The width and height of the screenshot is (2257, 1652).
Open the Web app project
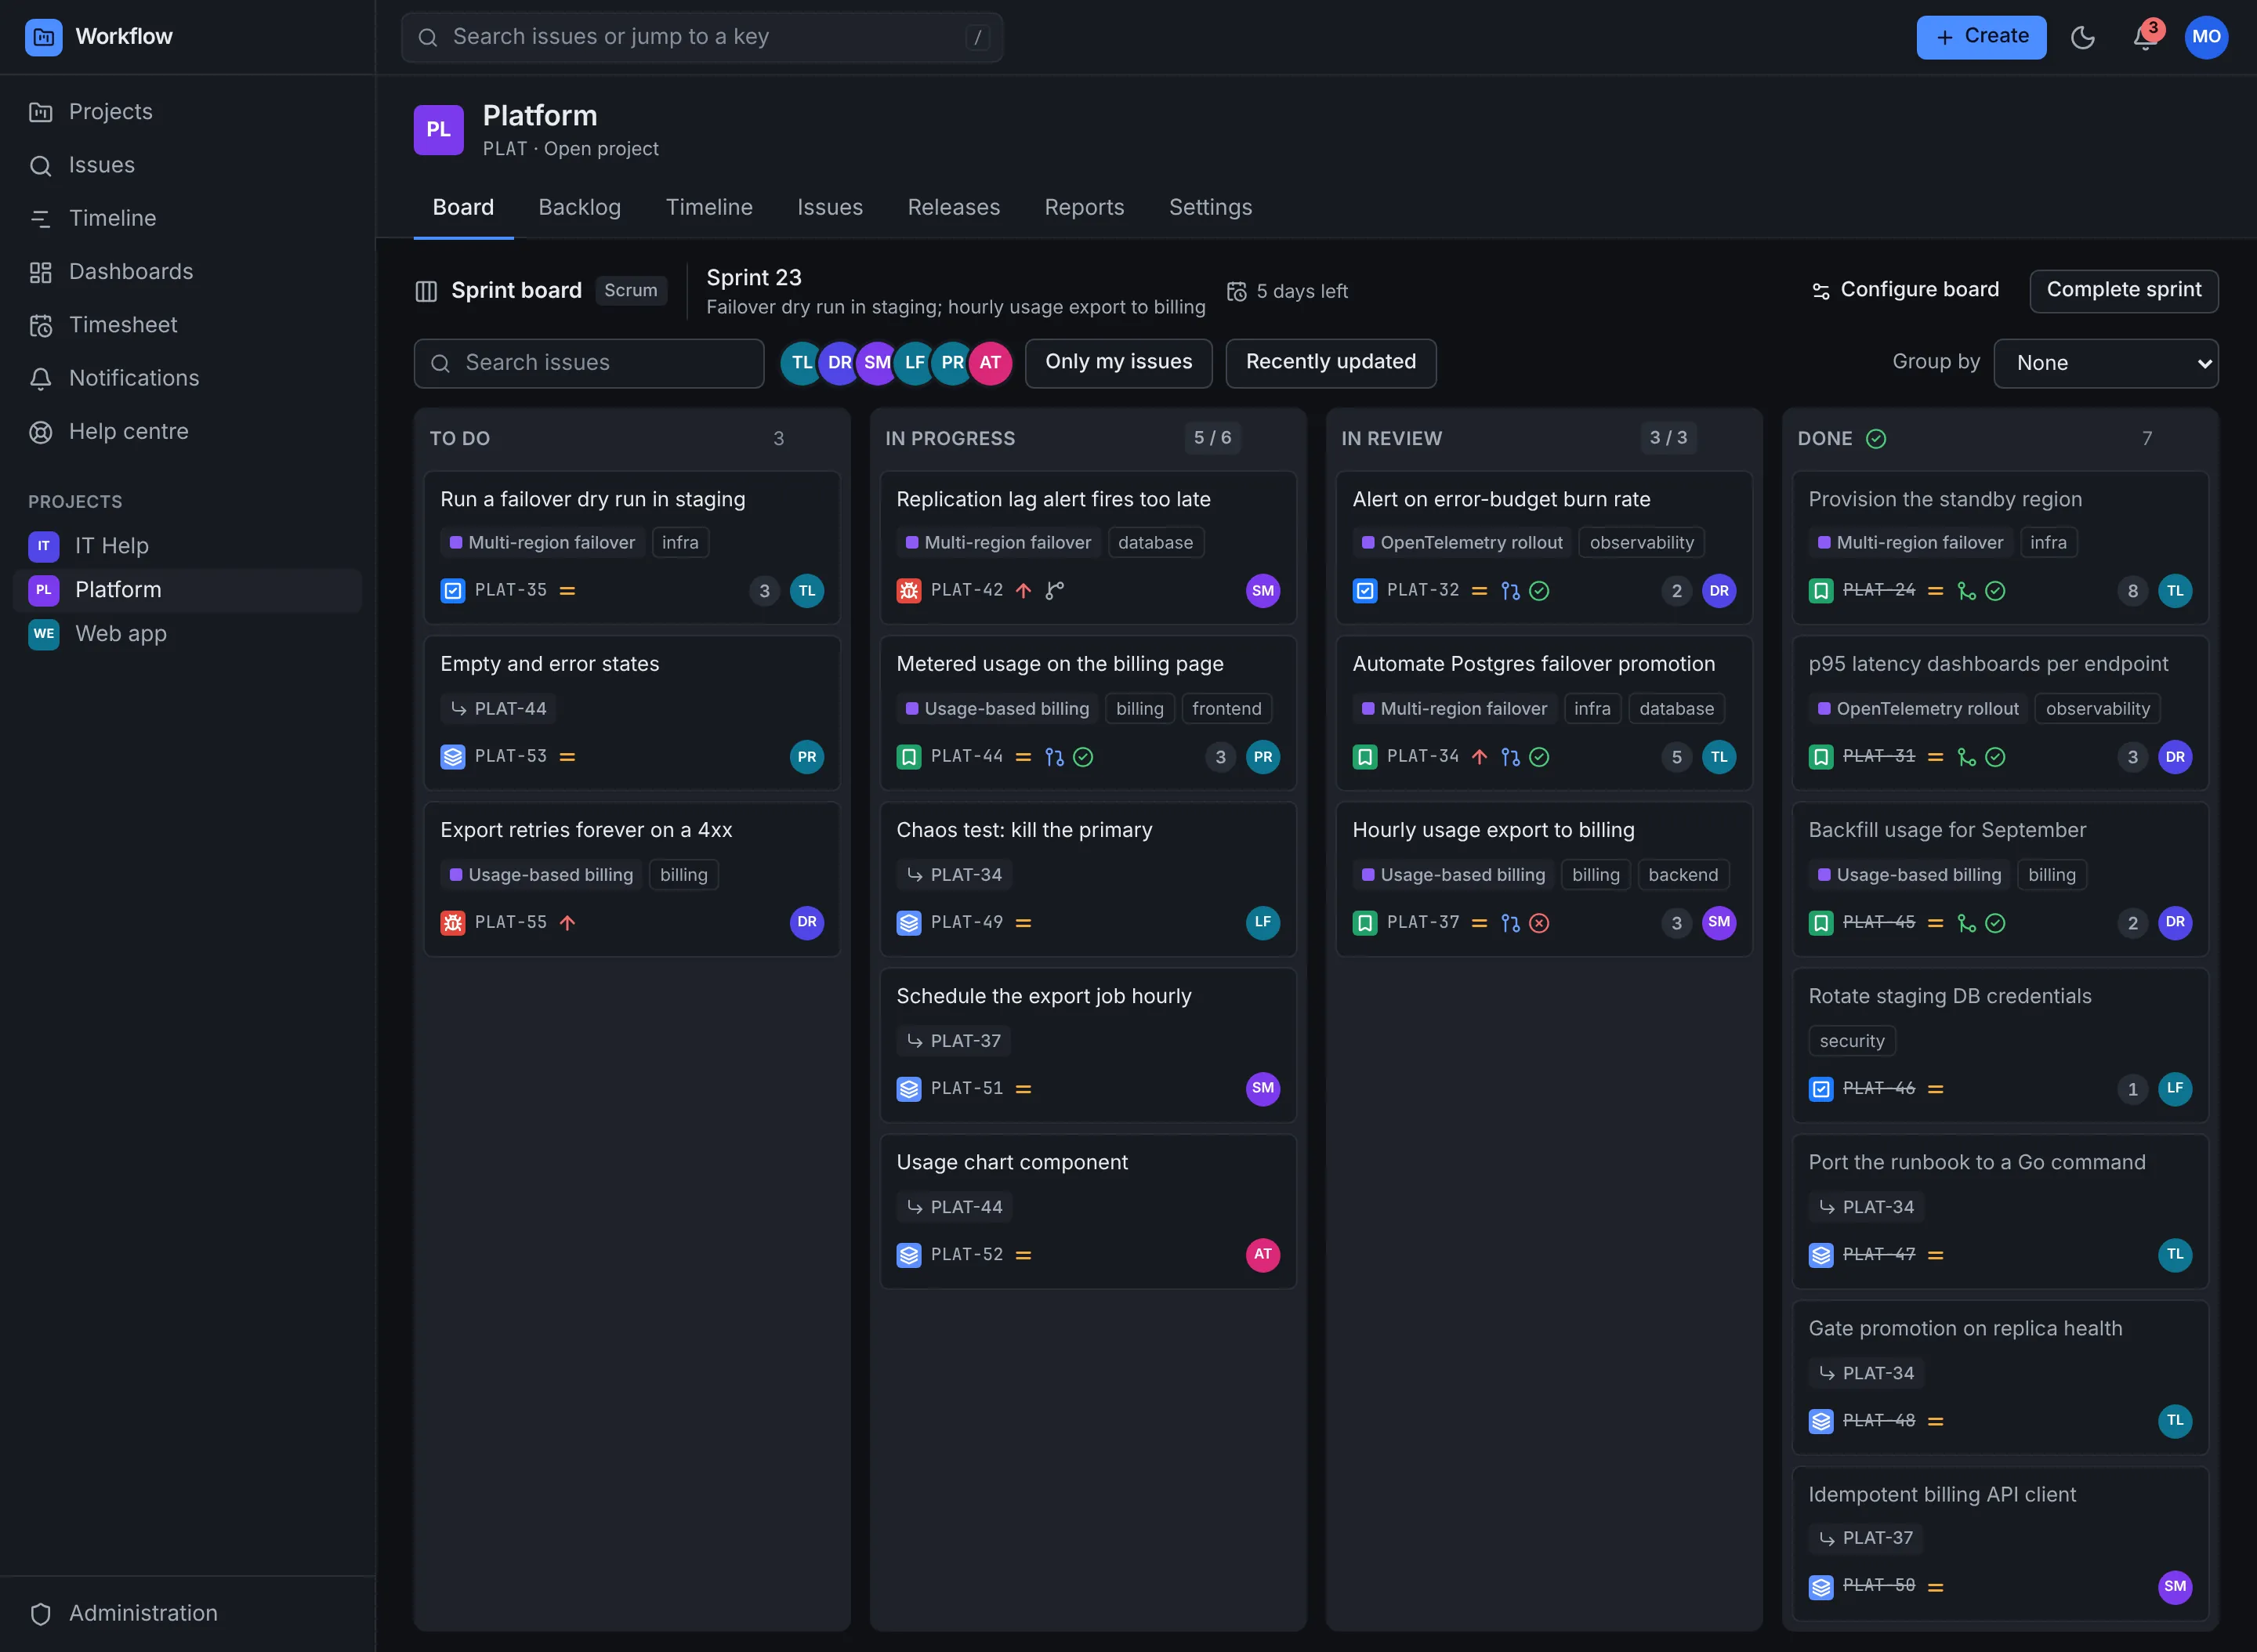click(x=188, y=634)
